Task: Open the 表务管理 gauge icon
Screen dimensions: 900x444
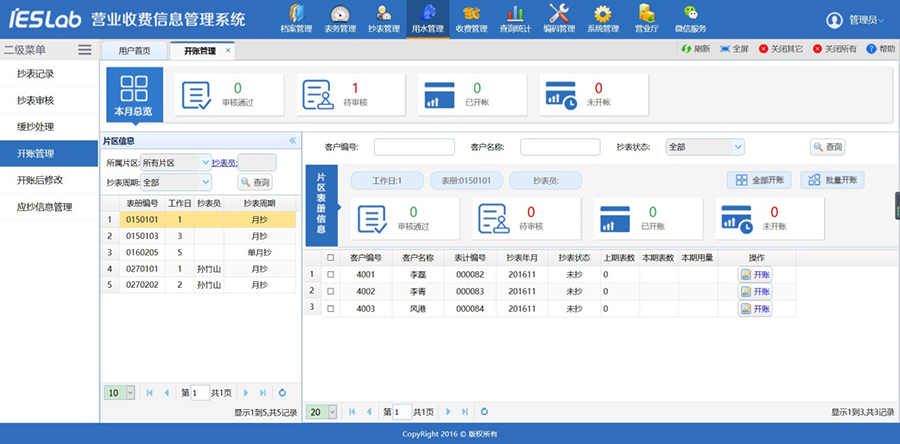Action: (340, 18)
